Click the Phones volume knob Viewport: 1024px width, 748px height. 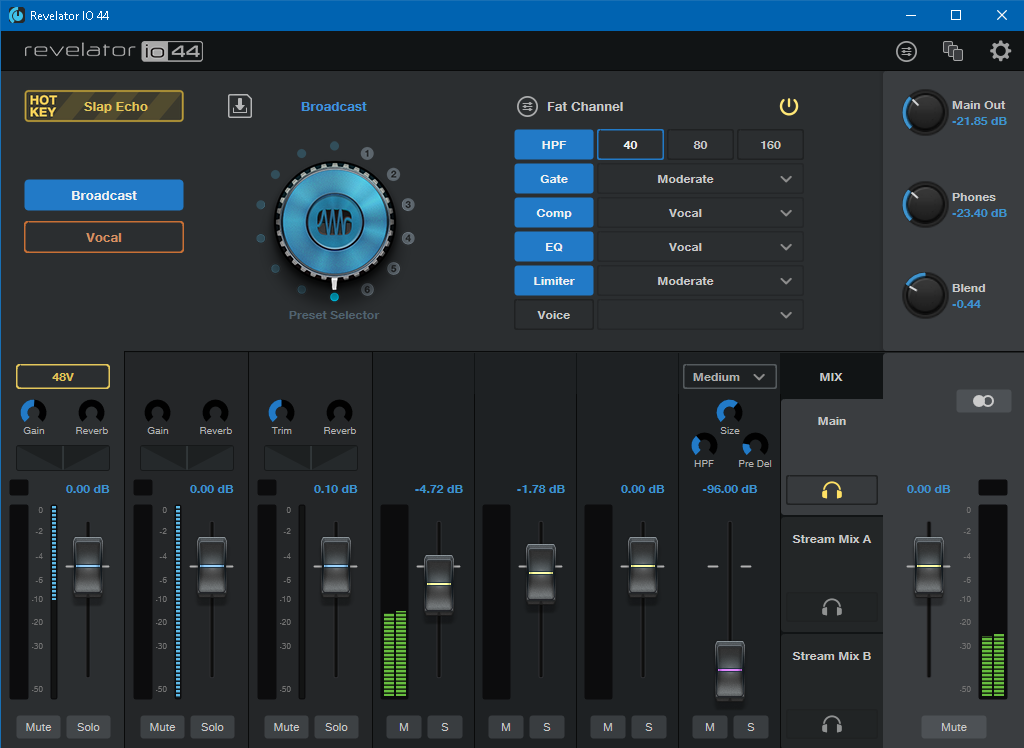coord(924,204)
